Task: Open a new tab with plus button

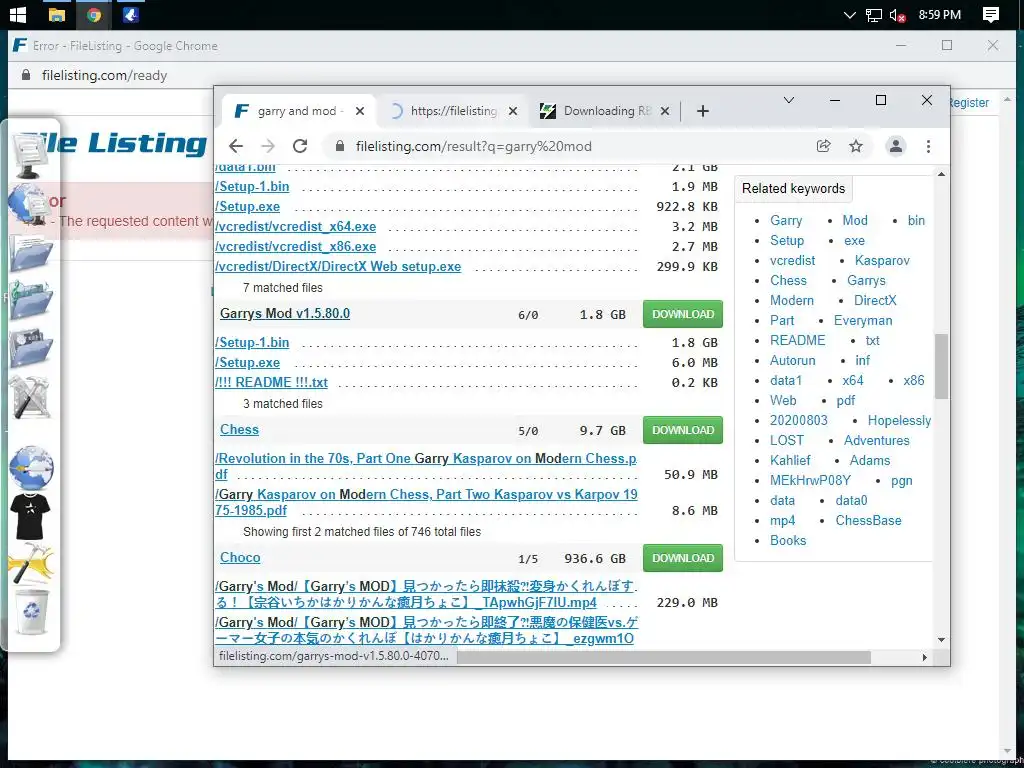Action: tap(703, 111)
